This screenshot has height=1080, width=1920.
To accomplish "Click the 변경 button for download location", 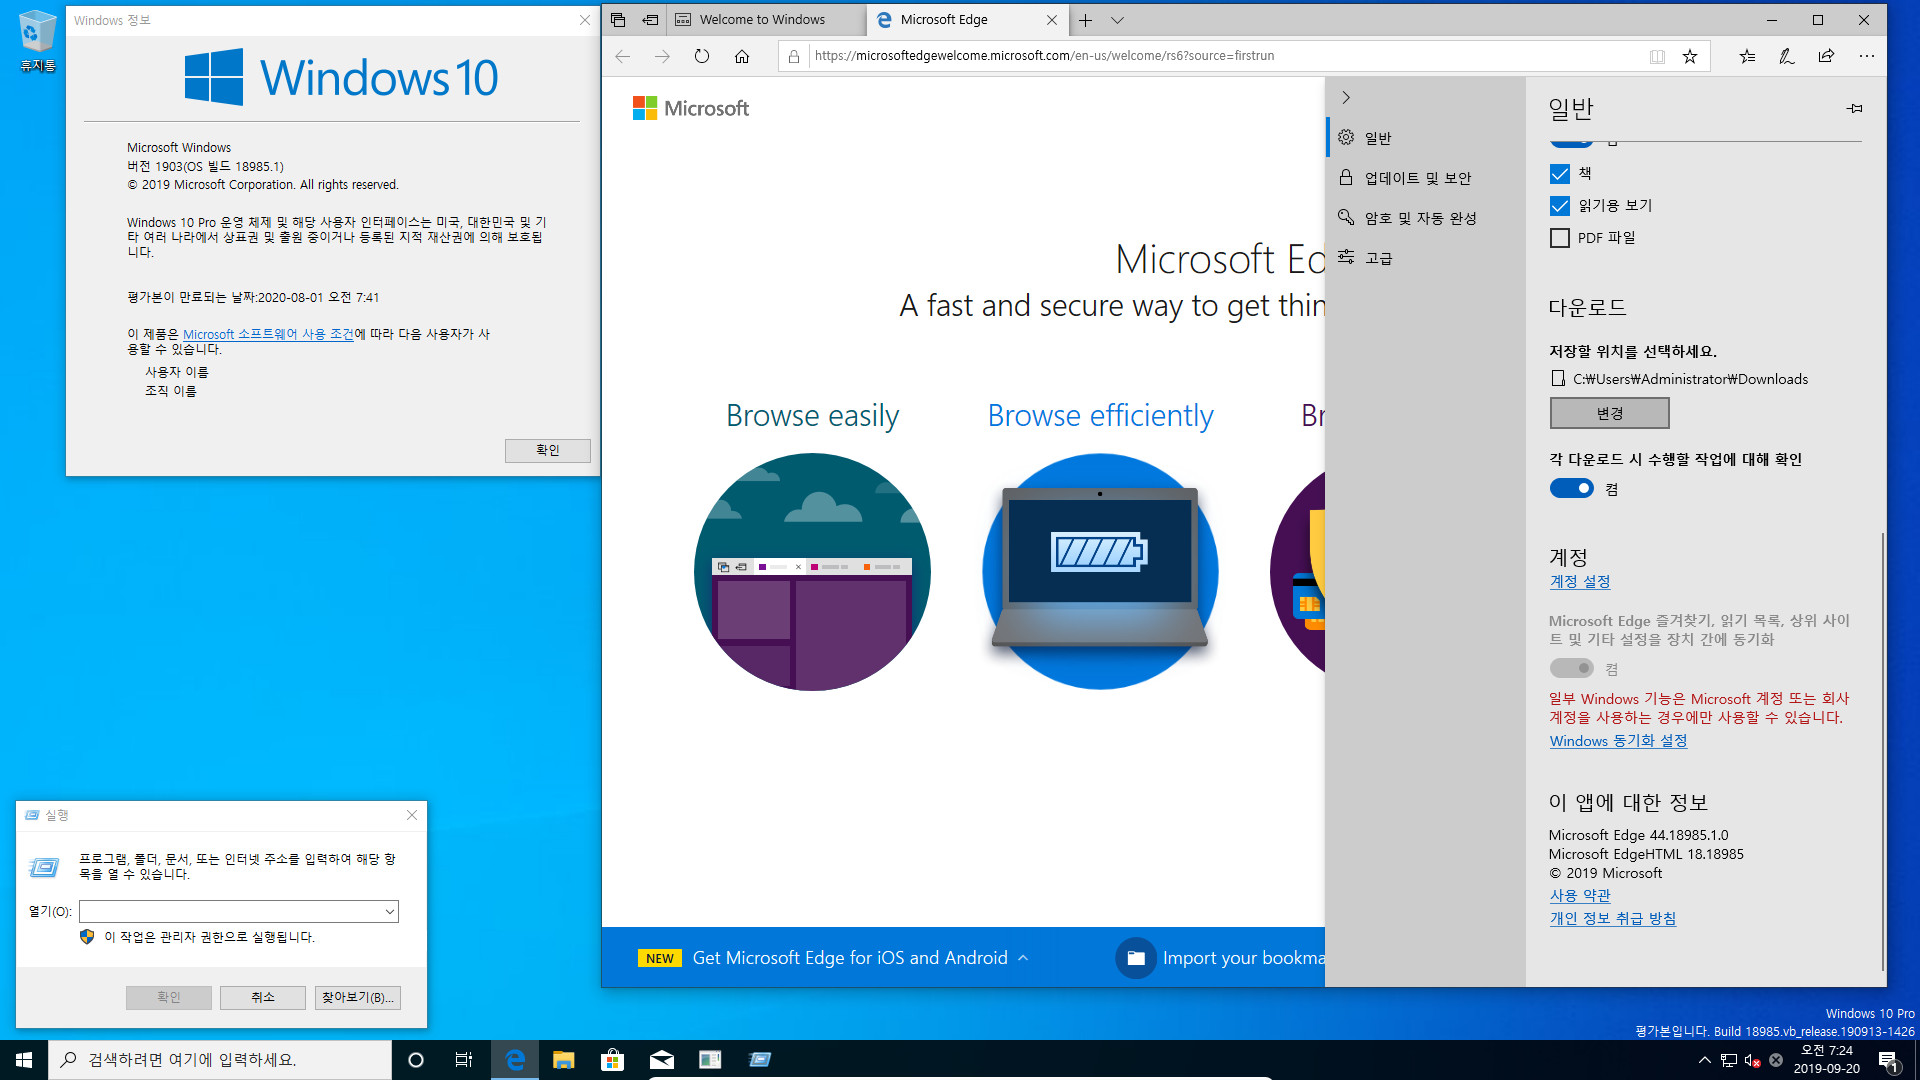I will [1607, 413].
